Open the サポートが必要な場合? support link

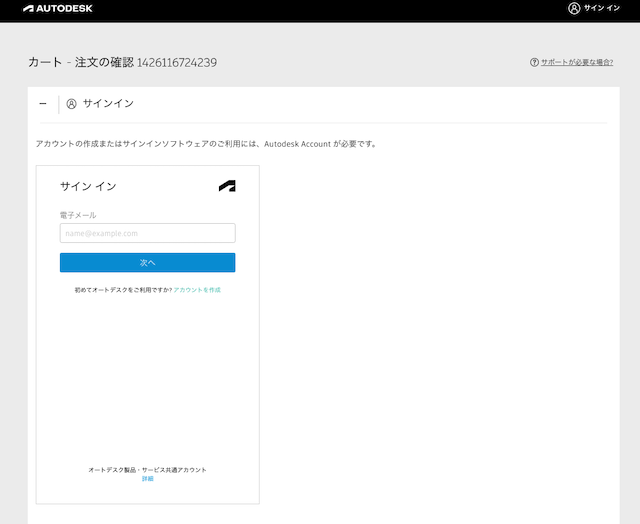577,62
